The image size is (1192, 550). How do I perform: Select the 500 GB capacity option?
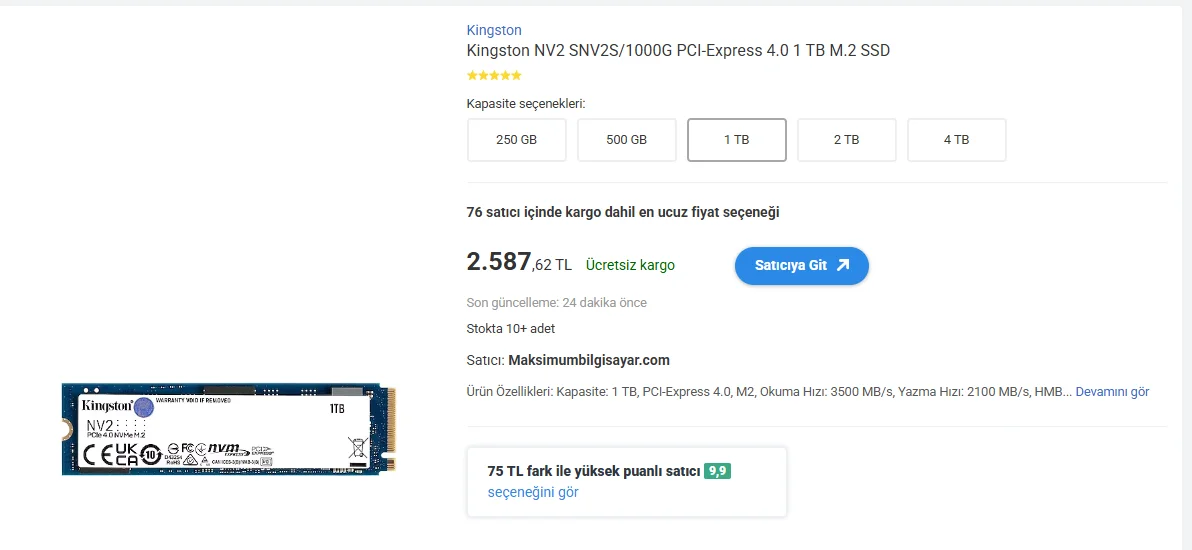click(x=626, y=140)
